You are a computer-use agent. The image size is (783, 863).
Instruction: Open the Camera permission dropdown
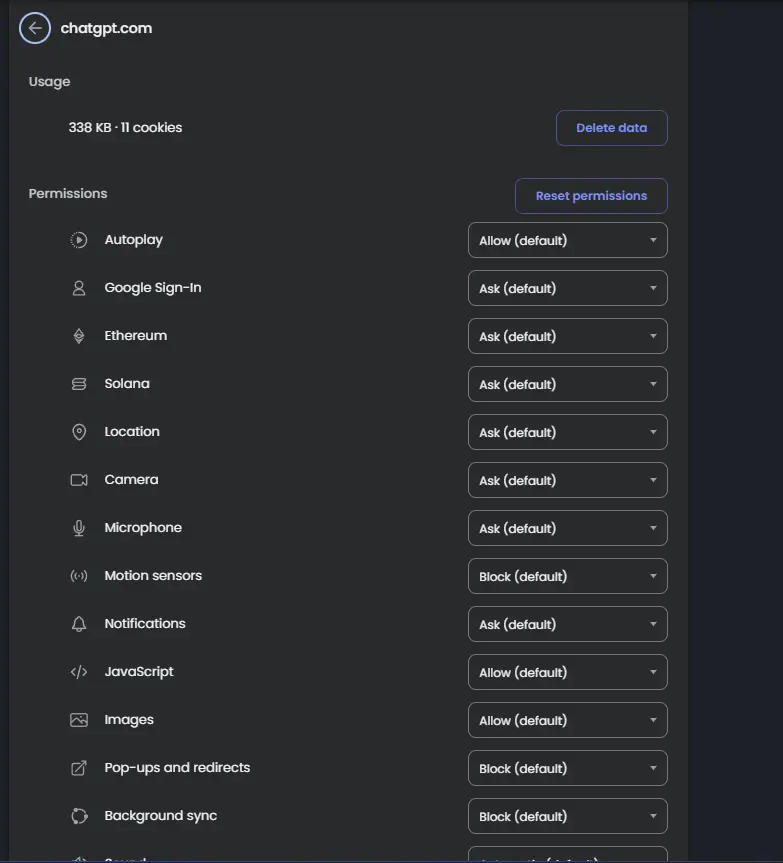point(567,480)
